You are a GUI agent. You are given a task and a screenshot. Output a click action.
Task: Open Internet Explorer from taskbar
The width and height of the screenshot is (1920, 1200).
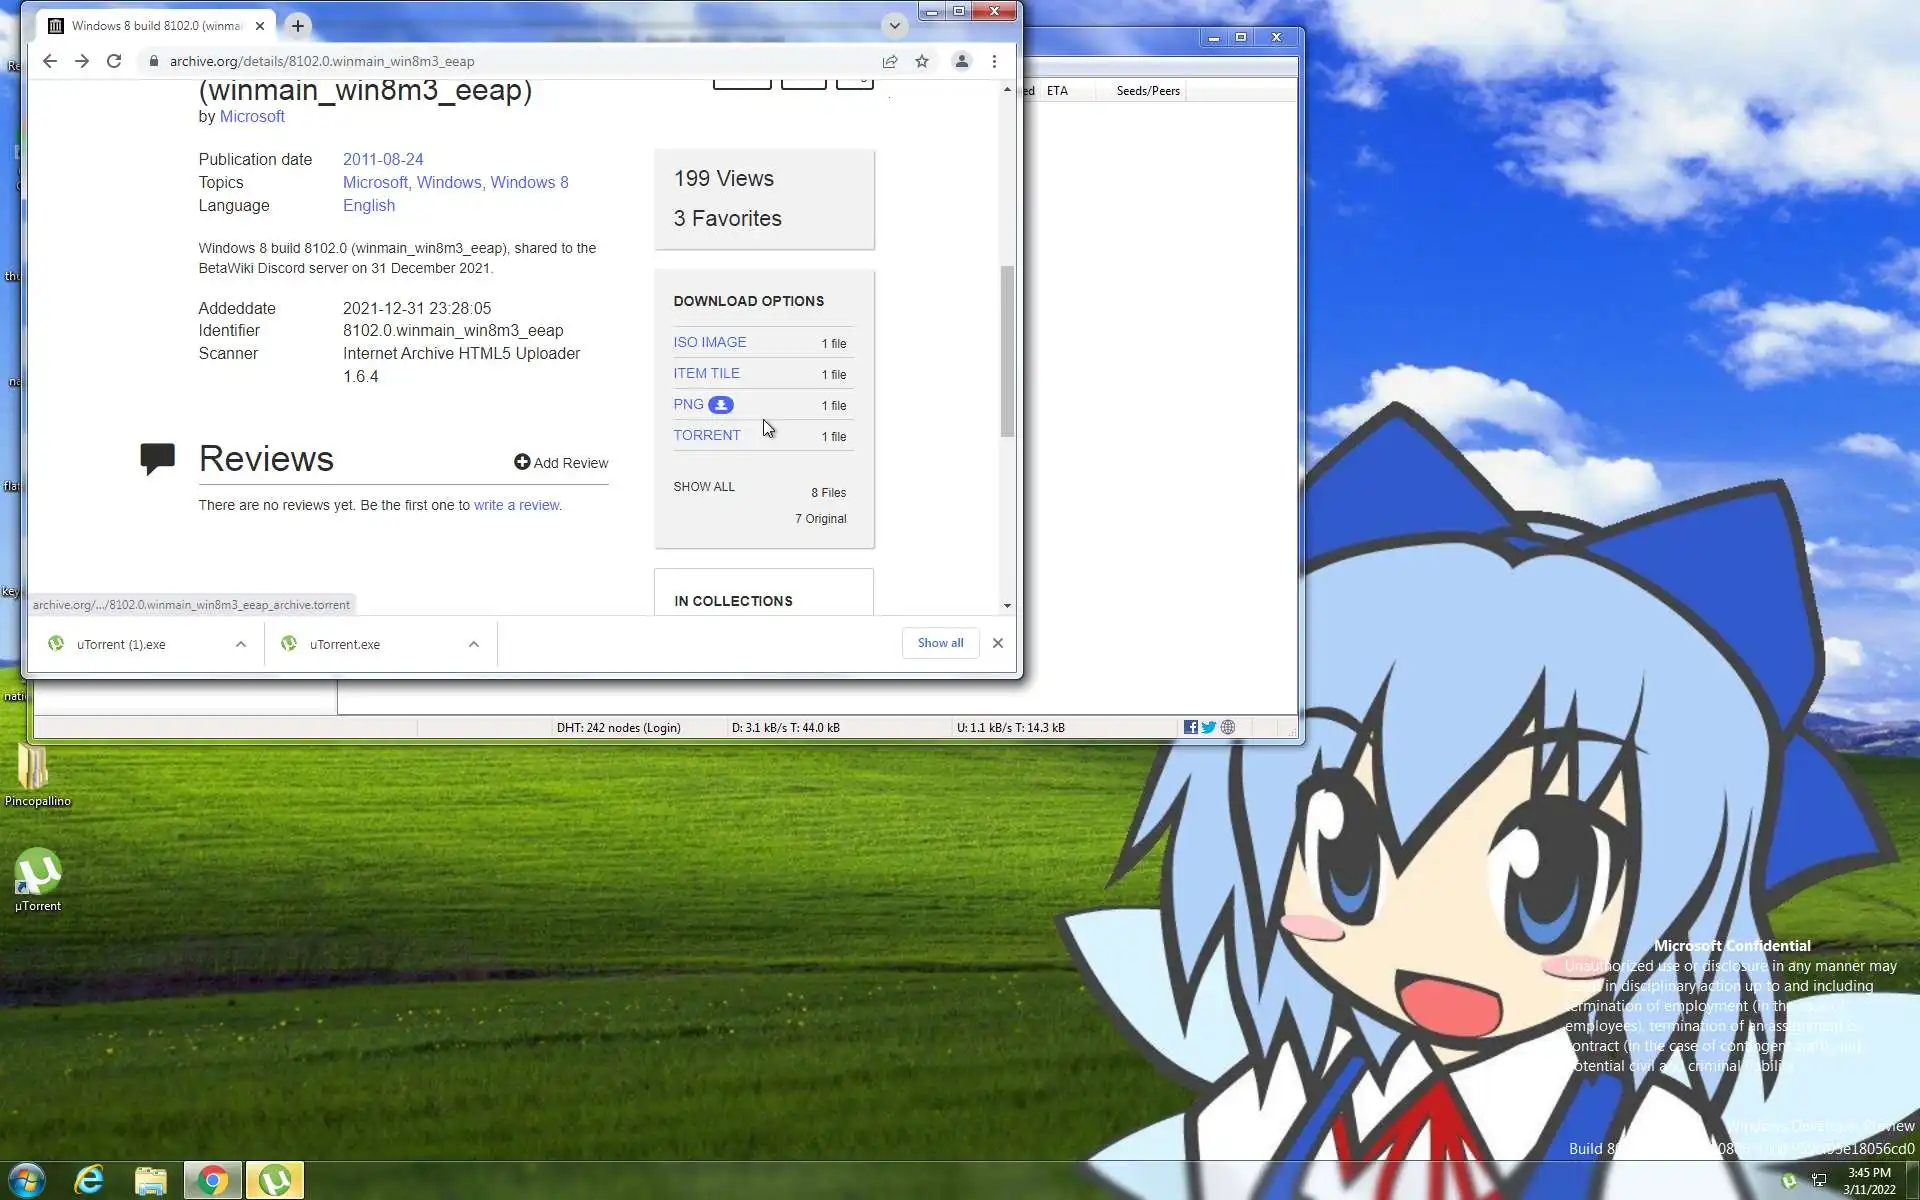[89, 1180]
